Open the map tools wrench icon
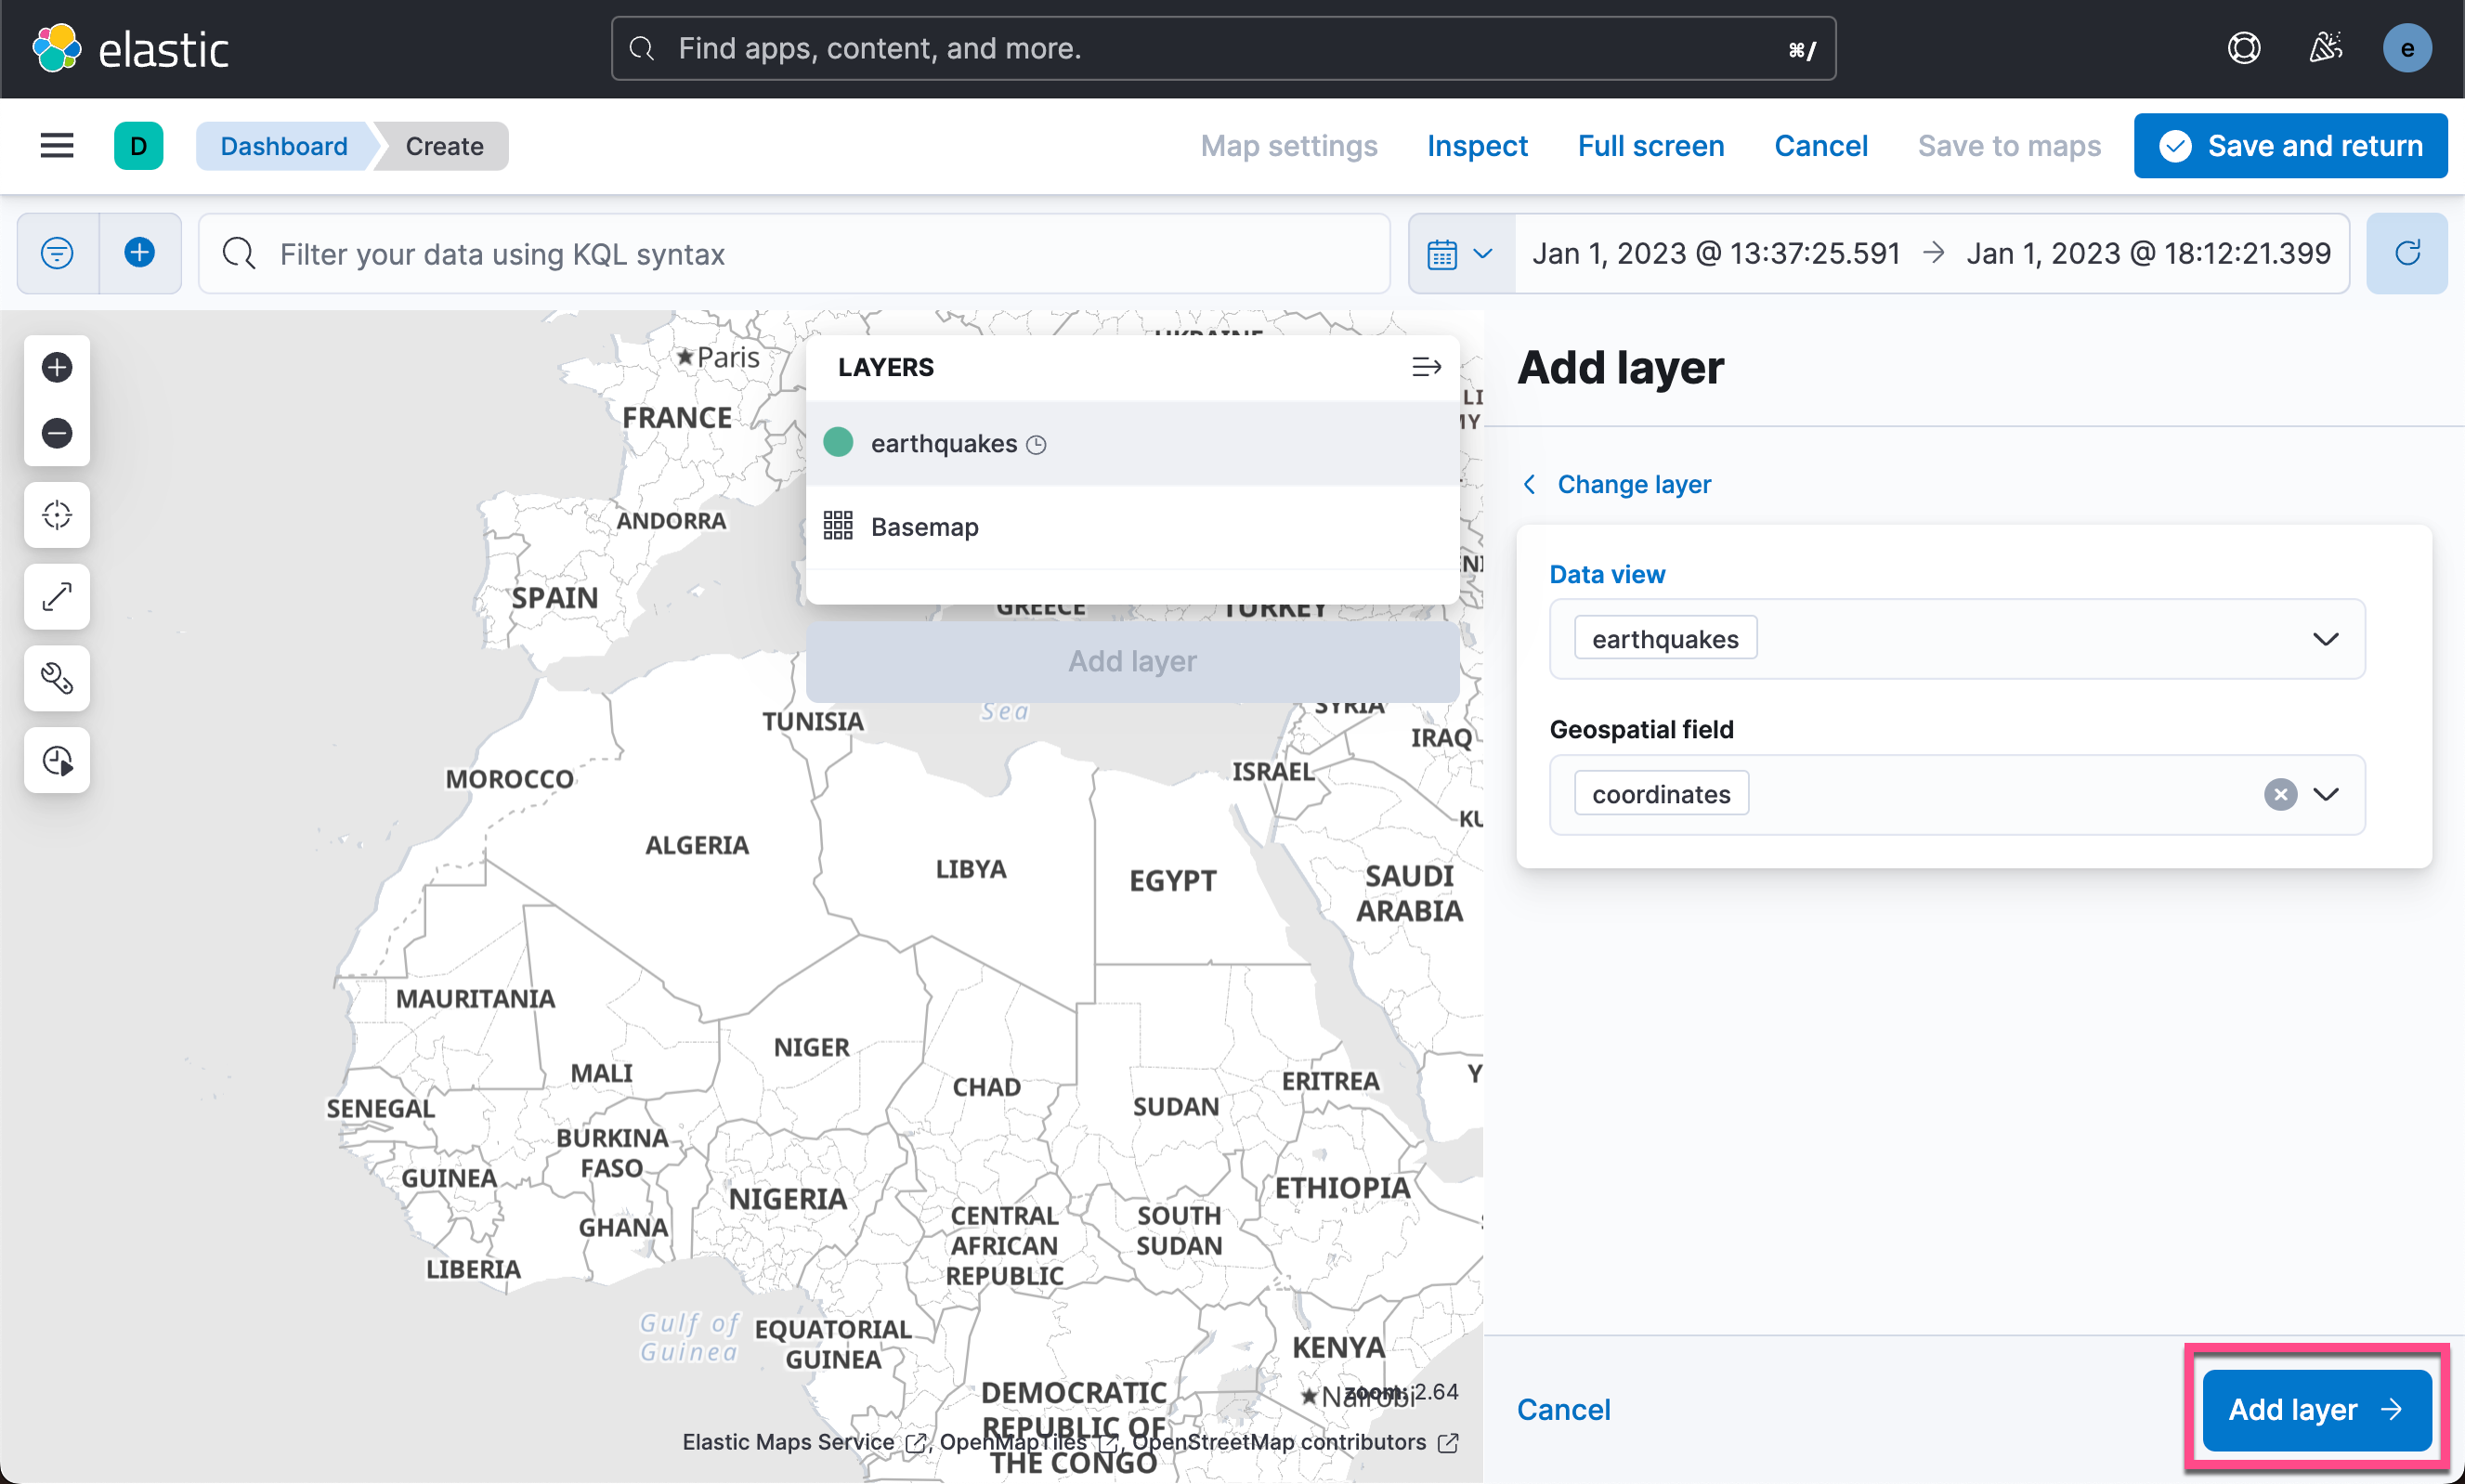The image size is (2465, 1484). (57, 679)
